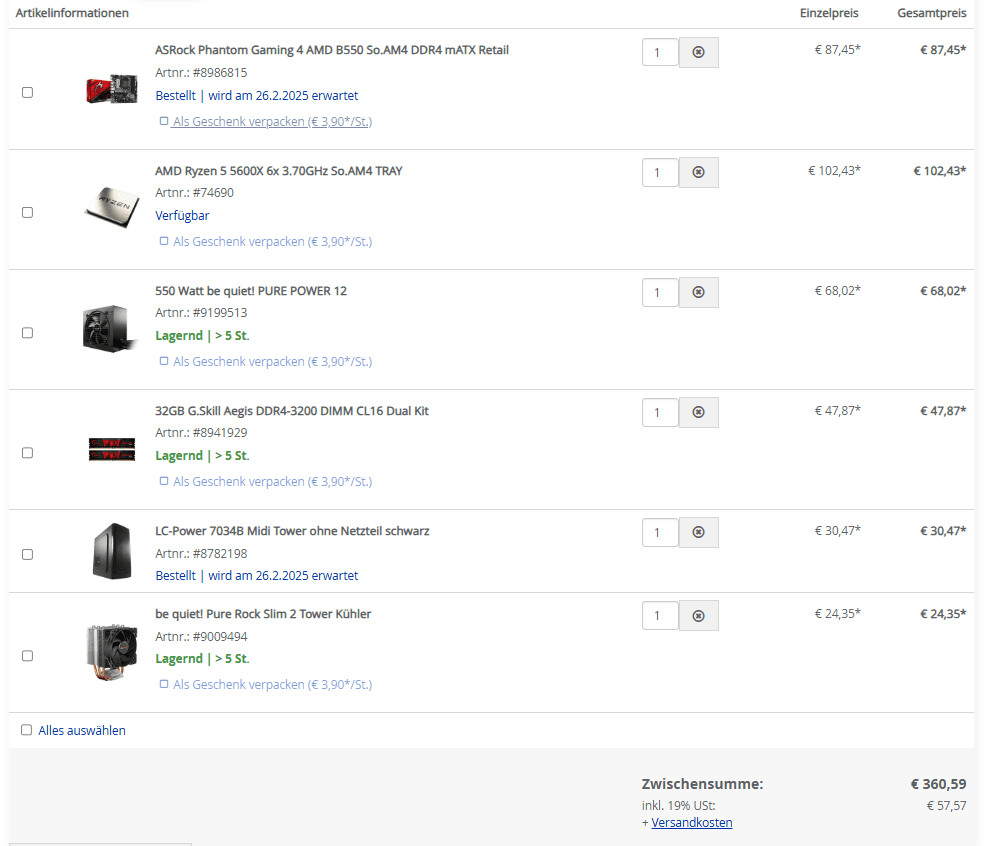The height and width of the screenshot is (846, 985).
Task: Enable gift wrapping for Ryzen 5 5600X
Action: (164, 241)
